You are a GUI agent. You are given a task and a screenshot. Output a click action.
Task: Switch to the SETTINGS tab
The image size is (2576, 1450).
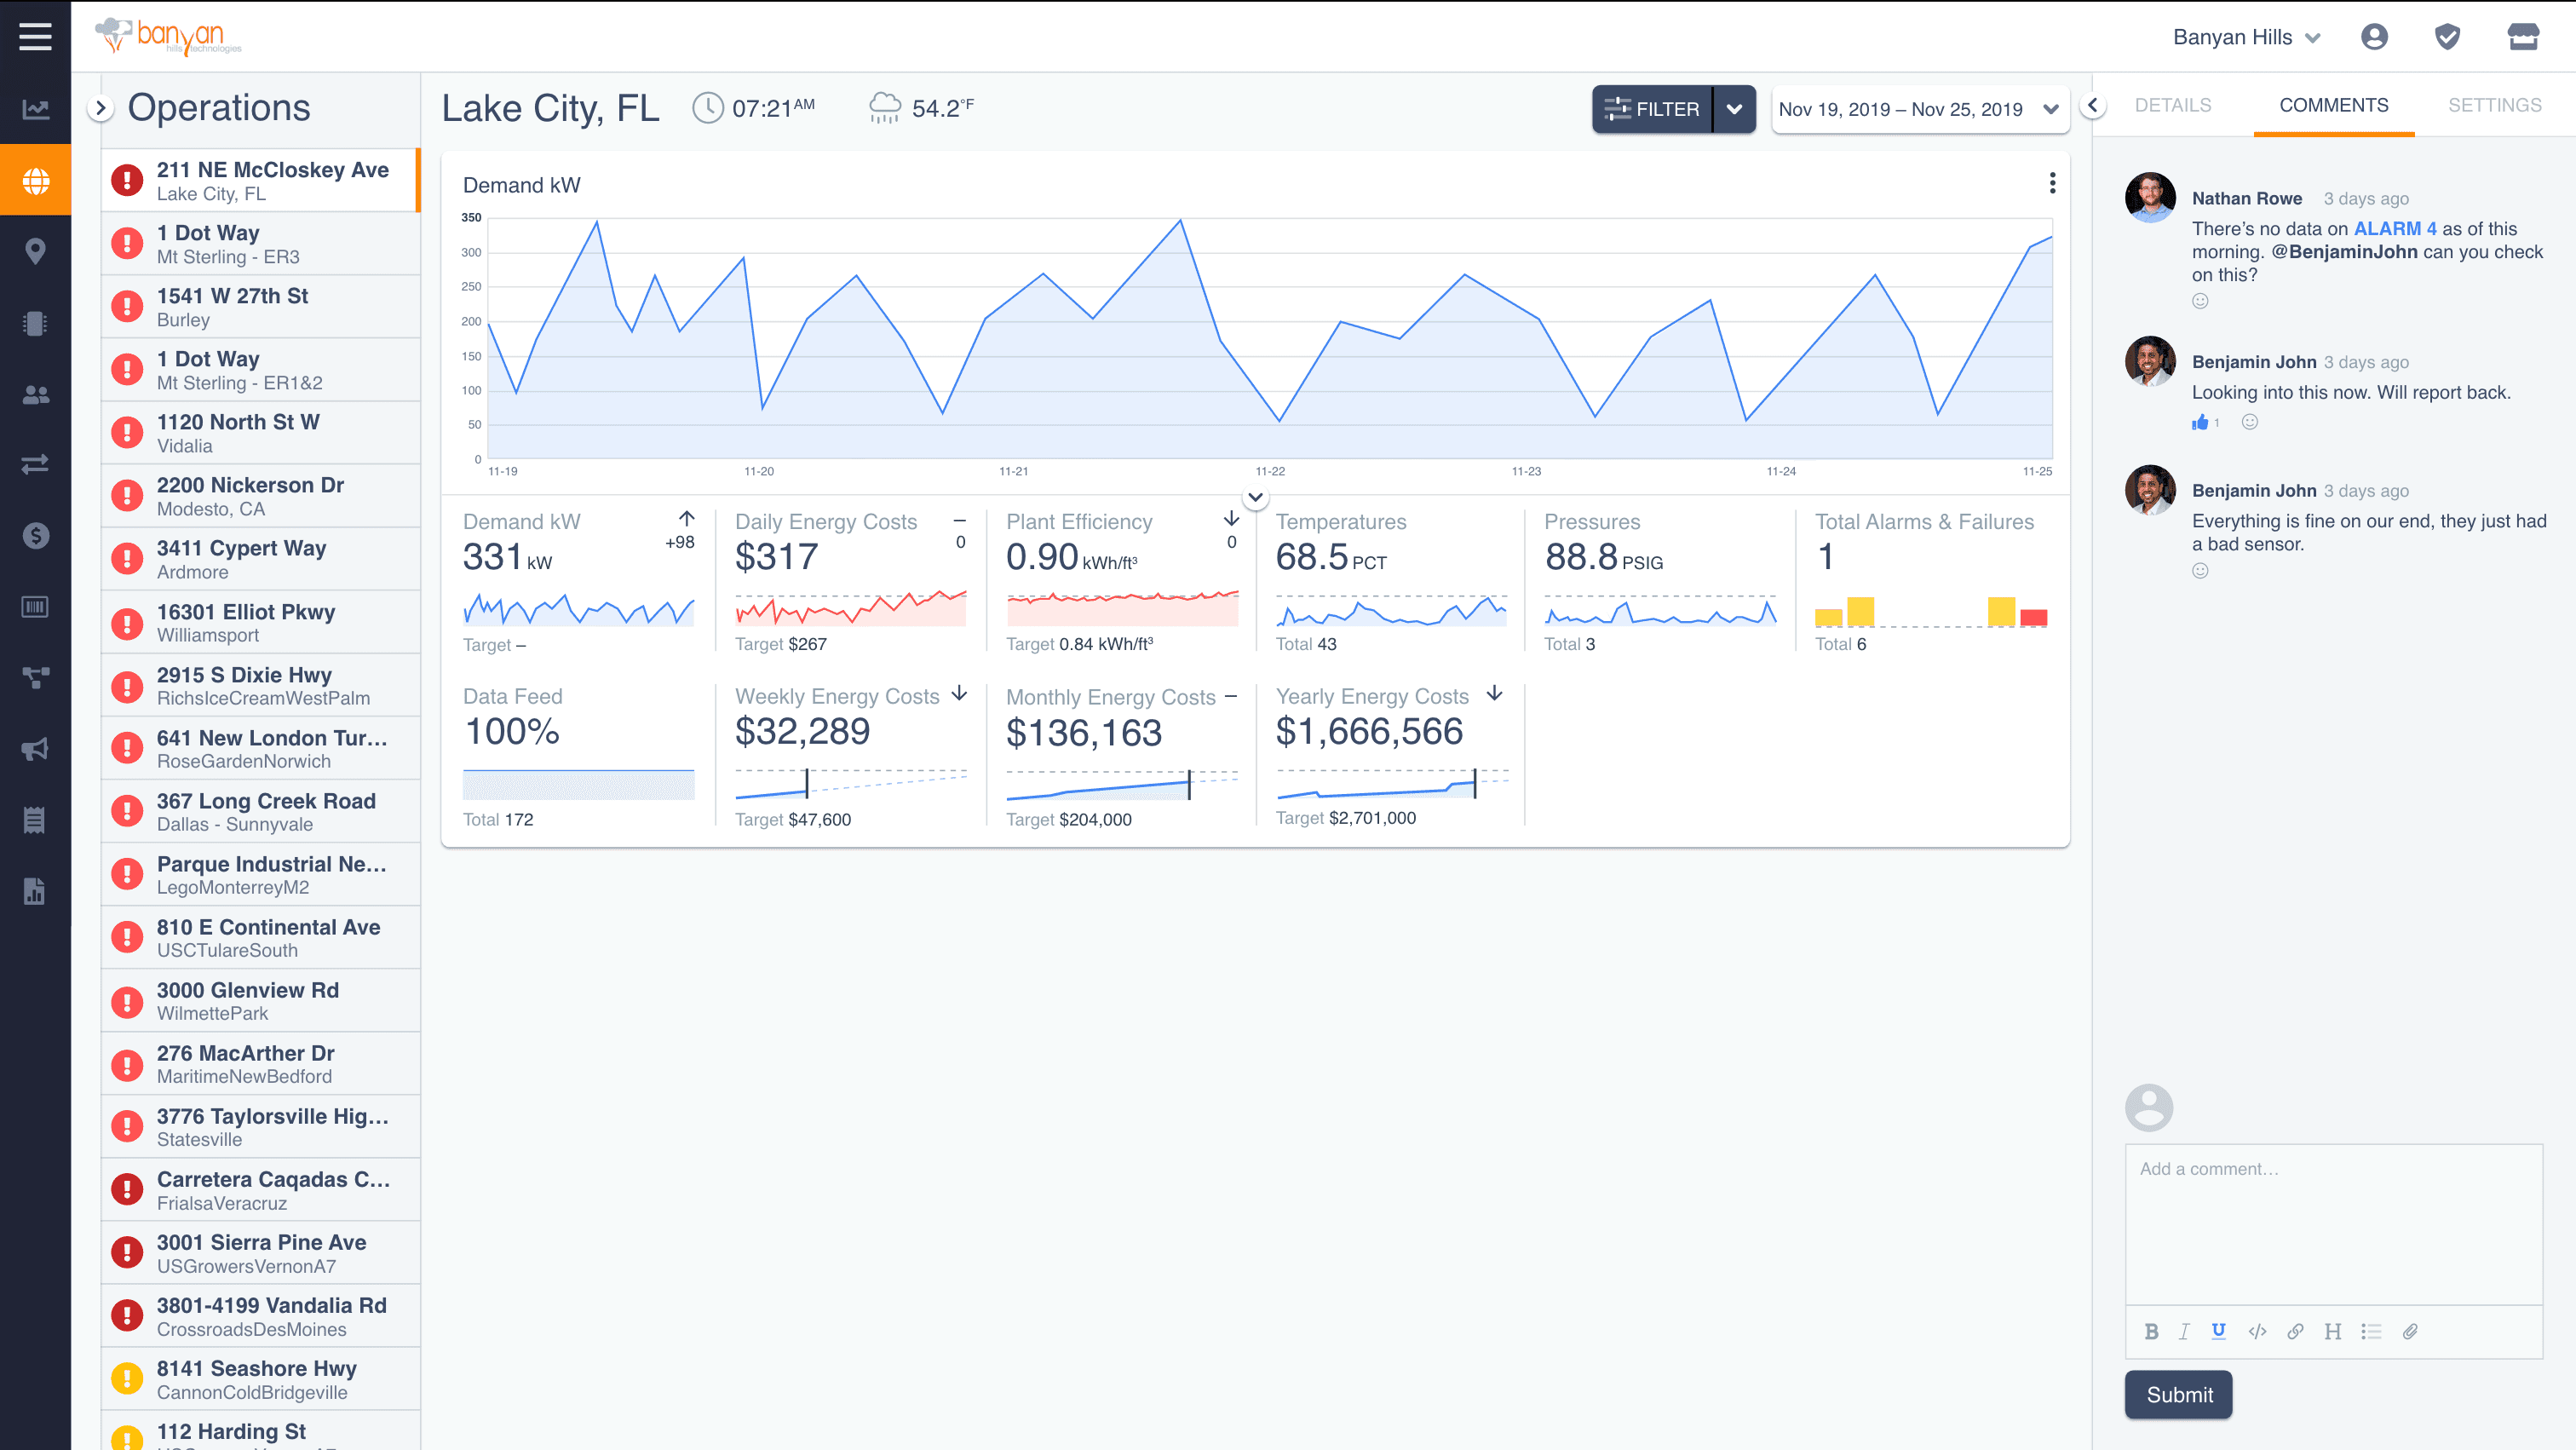[x=2494, y=105]
